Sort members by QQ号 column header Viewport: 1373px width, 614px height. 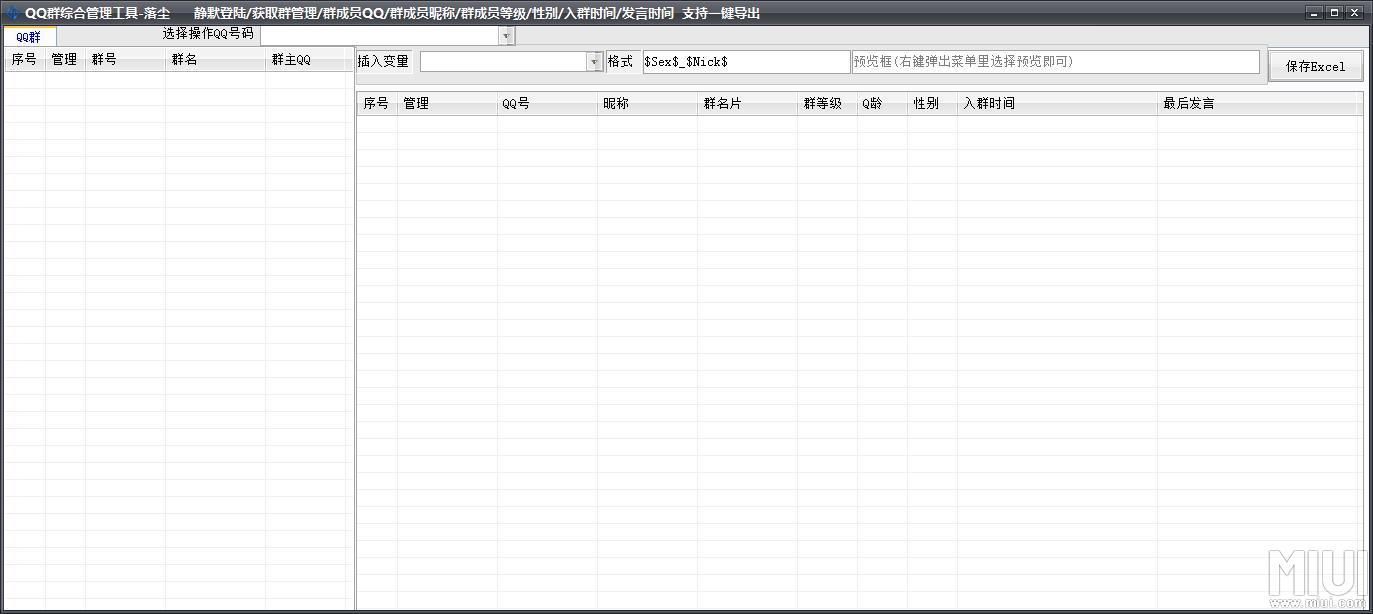pos(547,103)
